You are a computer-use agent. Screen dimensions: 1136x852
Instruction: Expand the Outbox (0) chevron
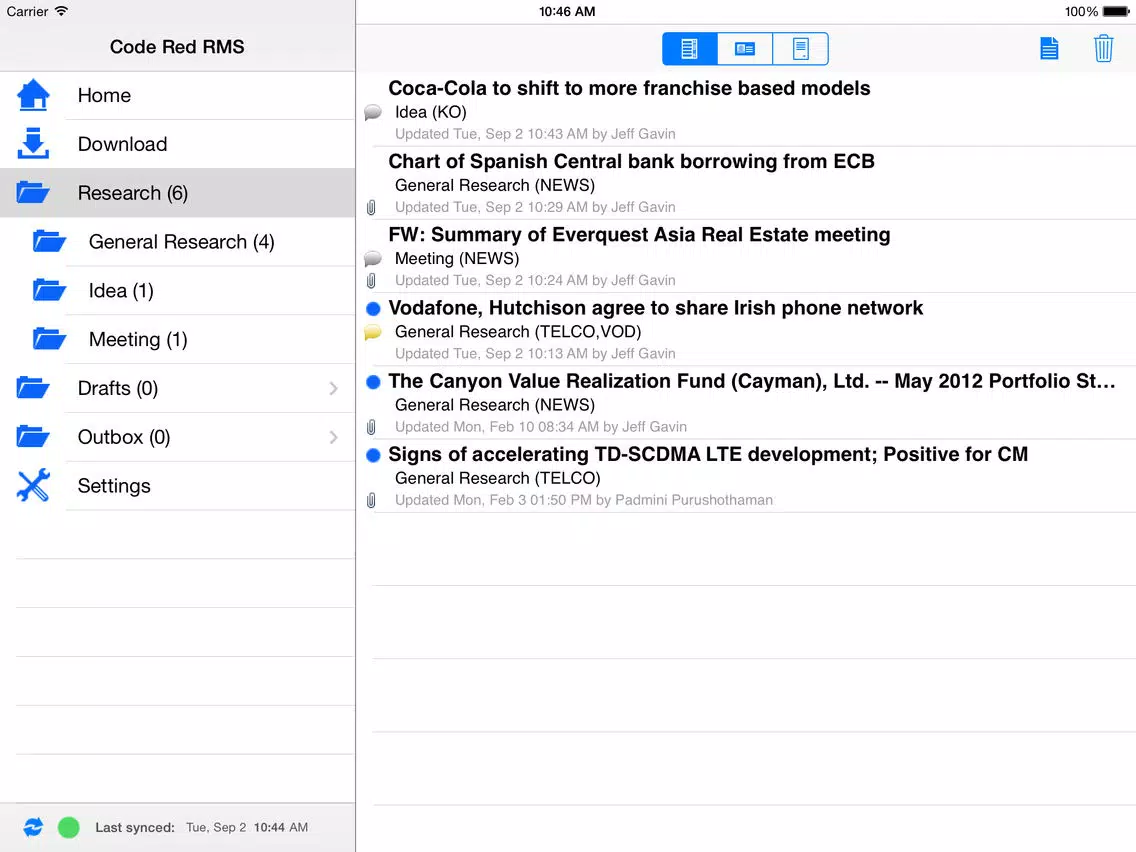333,438
